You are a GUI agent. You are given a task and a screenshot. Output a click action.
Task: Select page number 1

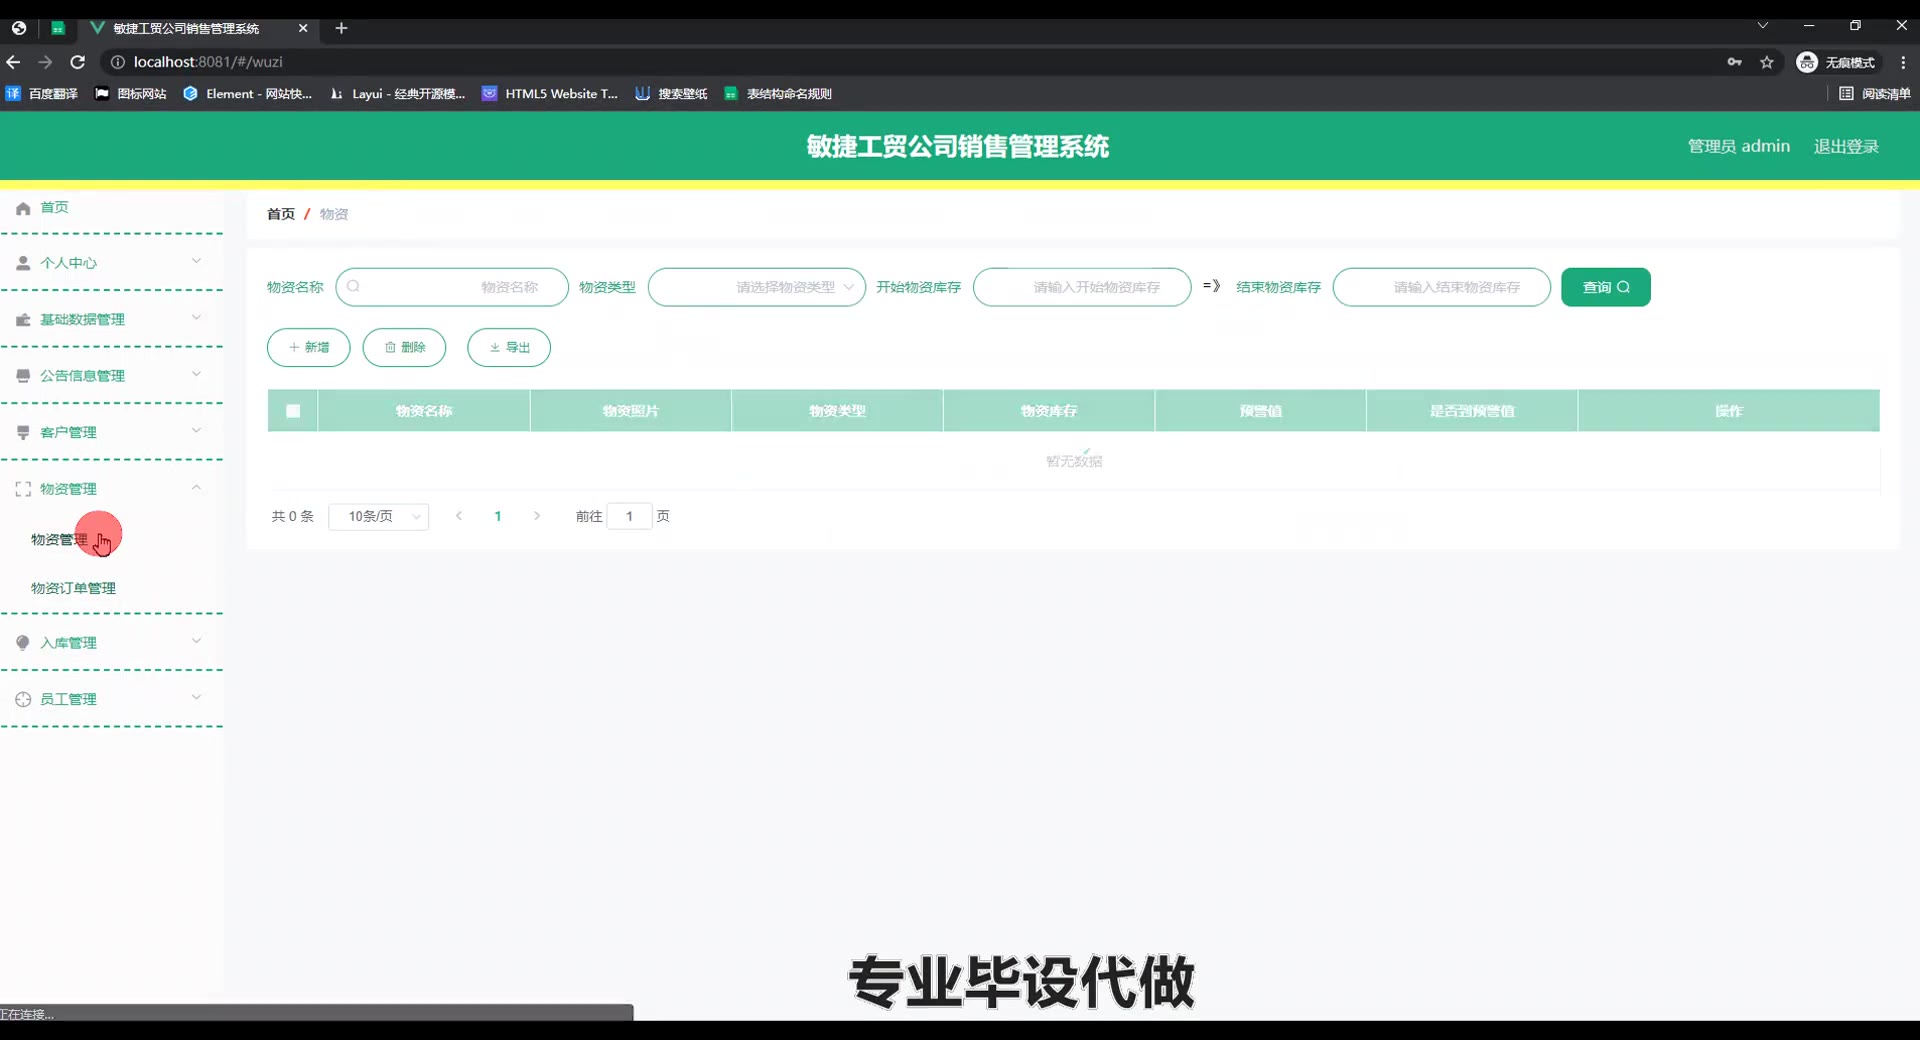click(498, 516)
